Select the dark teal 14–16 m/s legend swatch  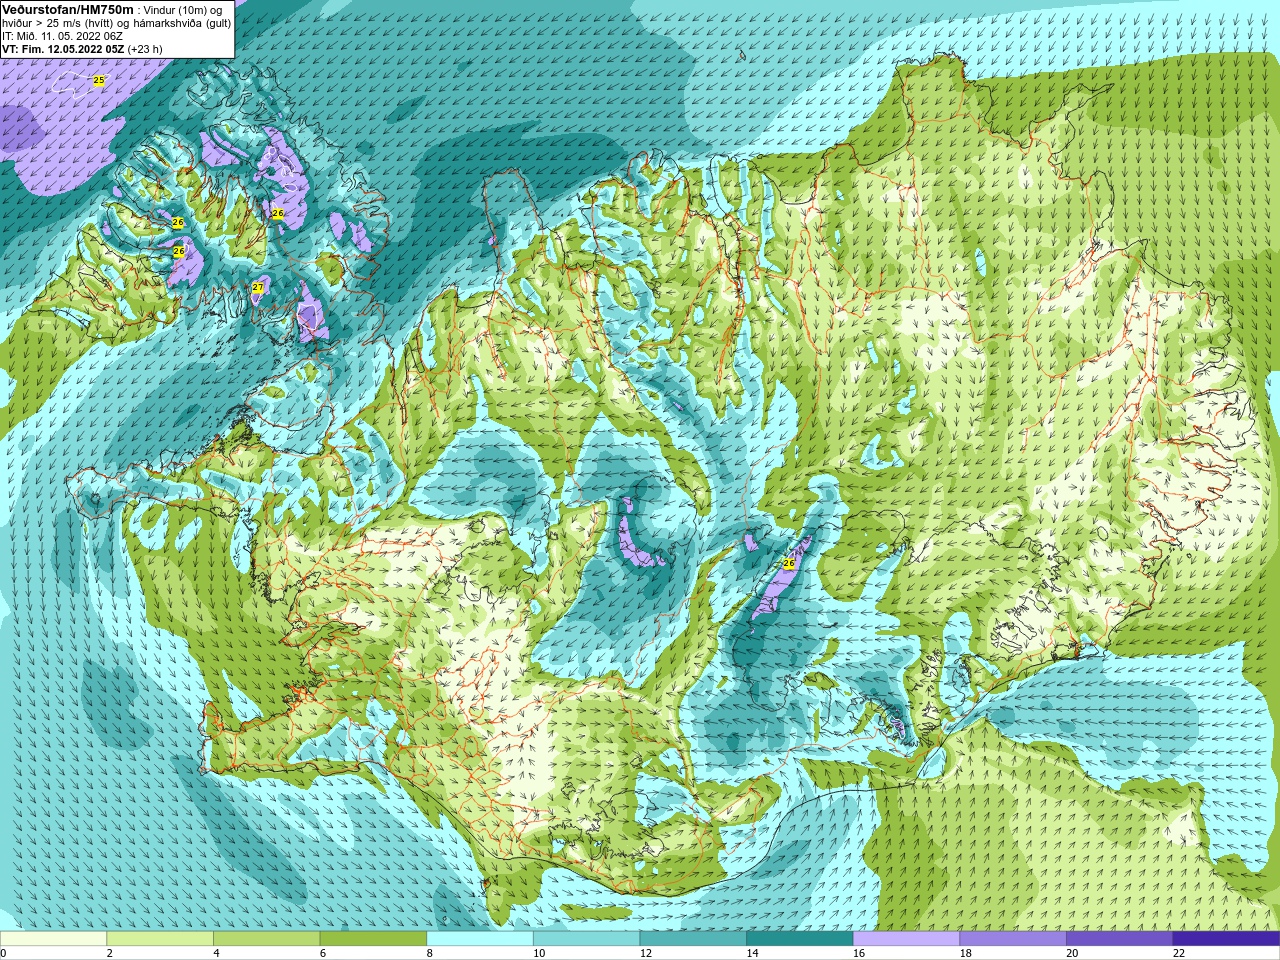pyautogui.click(x=800, y=939)
